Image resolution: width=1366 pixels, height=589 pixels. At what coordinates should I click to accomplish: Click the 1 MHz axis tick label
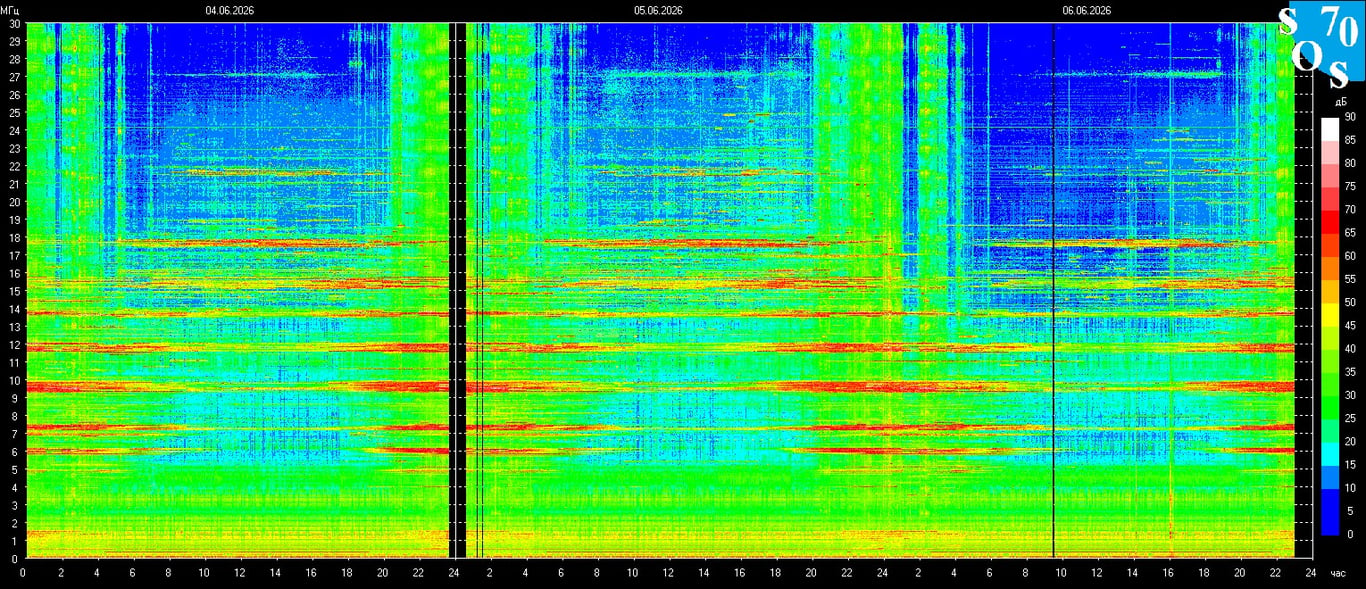click(16, 541)
